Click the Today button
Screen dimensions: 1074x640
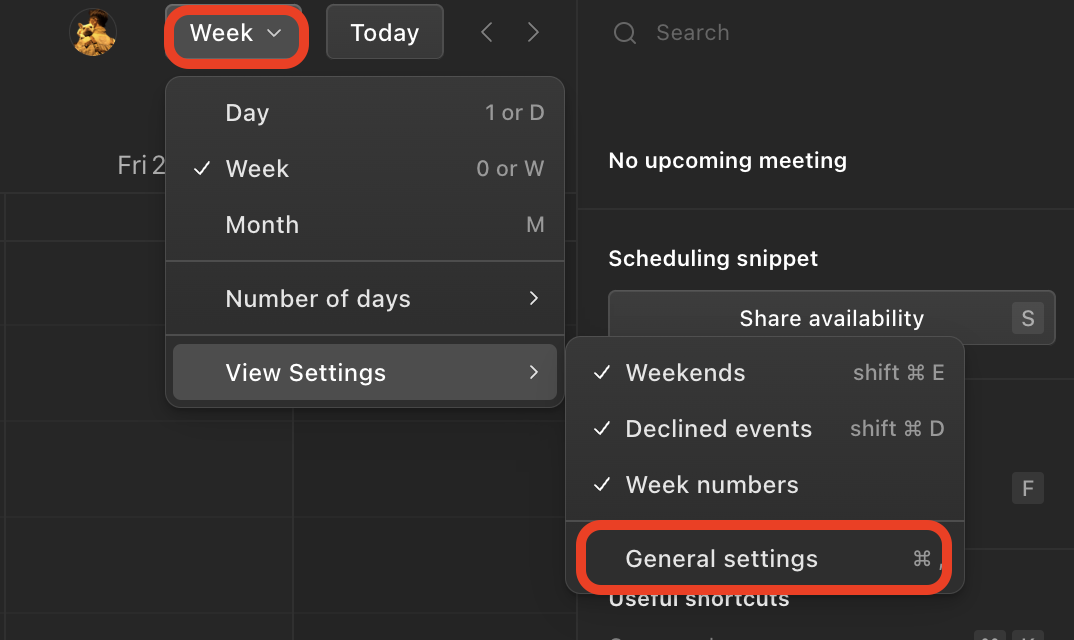pyautogui.click(x=385, y=33)
